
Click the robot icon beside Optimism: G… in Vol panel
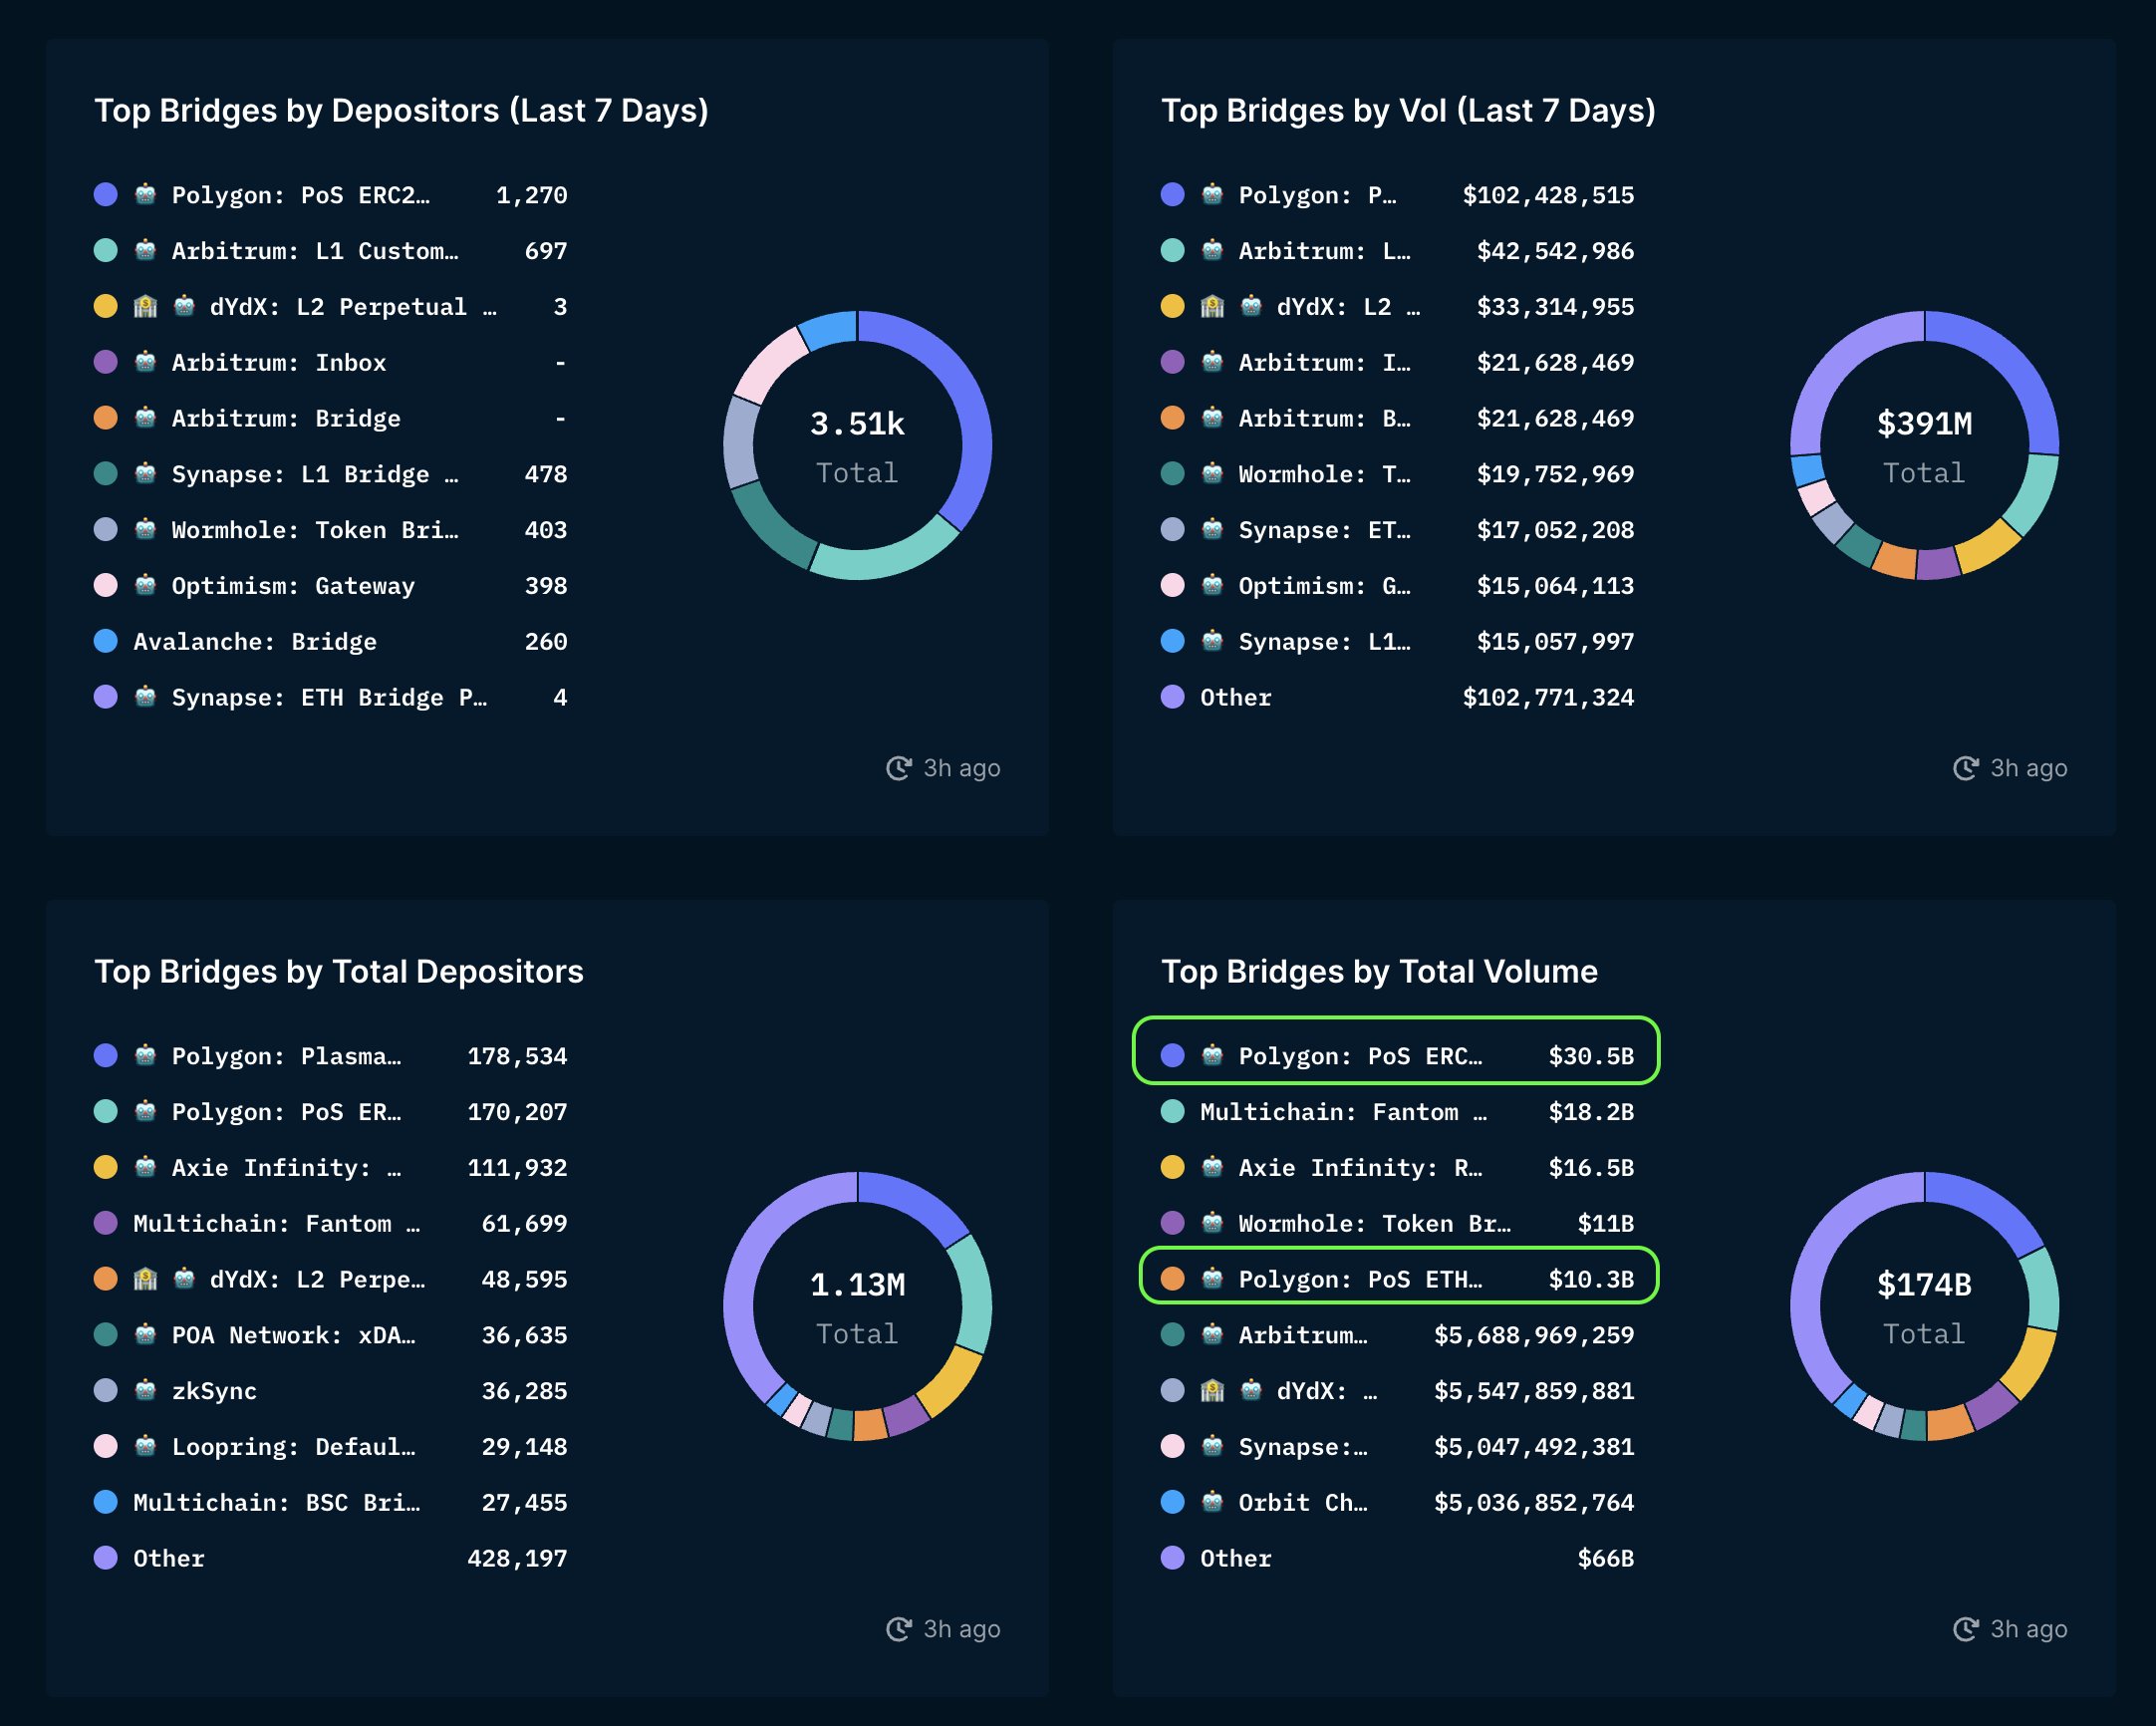(1212, 585)
